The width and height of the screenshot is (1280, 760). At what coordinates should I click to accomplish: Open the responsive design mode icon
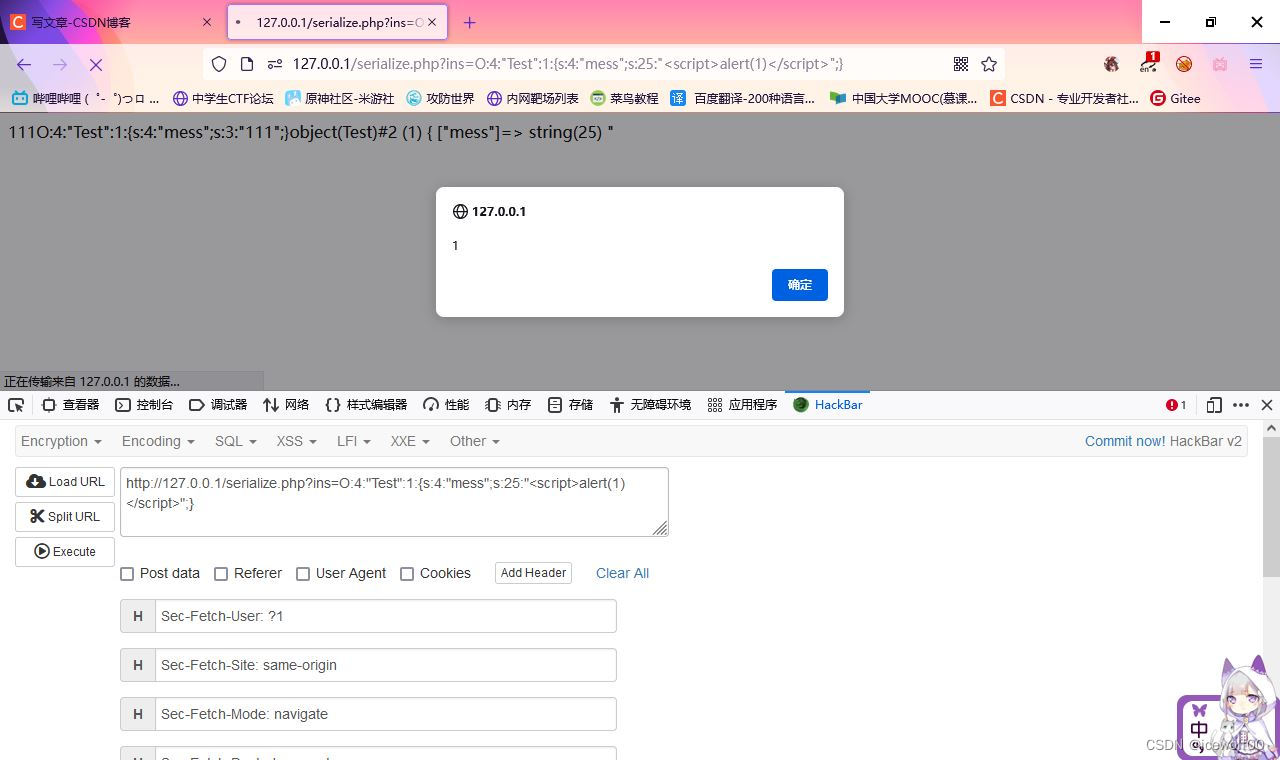click(x=1214, y=405)
